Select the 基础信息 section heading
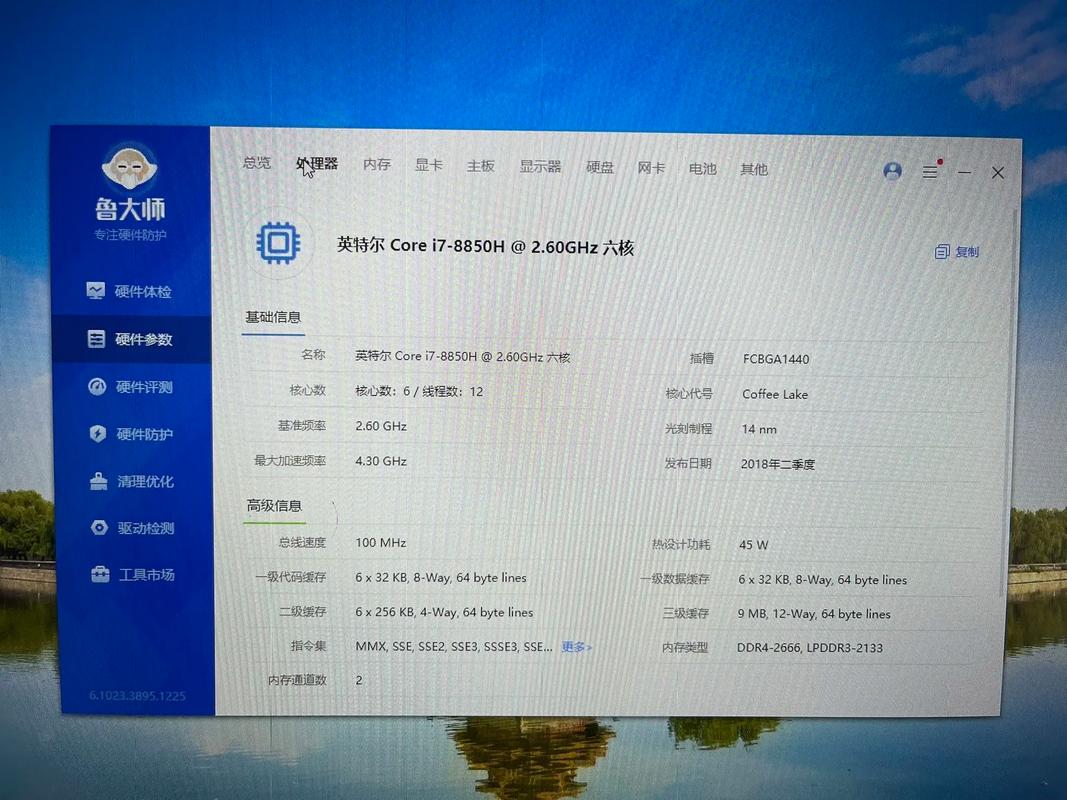 click(273, 318)
